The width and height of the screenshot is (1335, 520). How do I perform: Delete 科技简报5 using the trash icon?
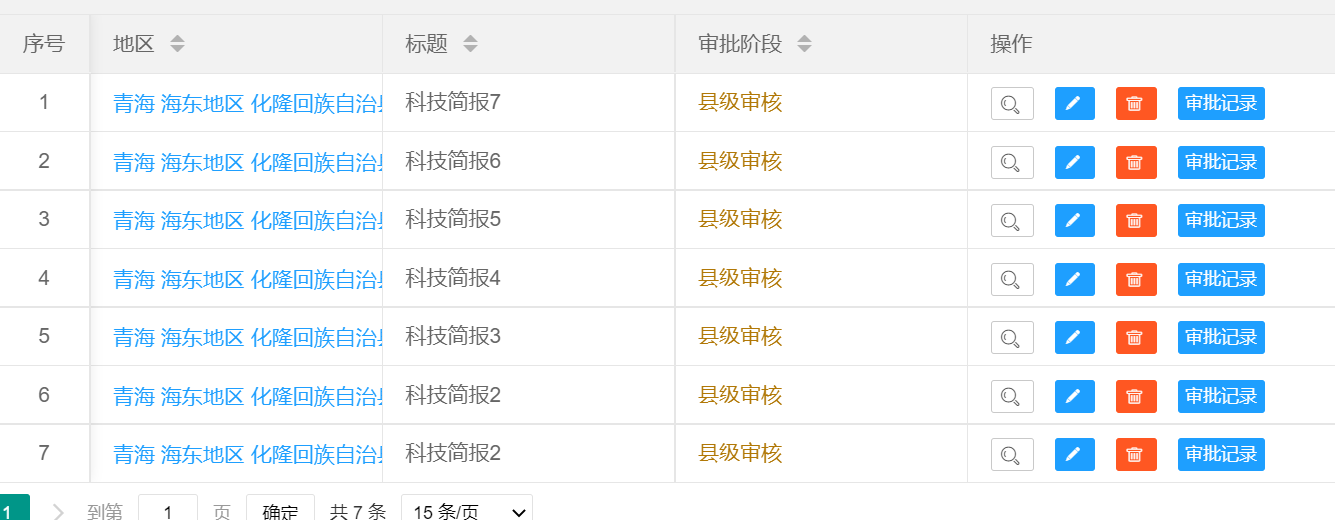tap(1136, 220)
